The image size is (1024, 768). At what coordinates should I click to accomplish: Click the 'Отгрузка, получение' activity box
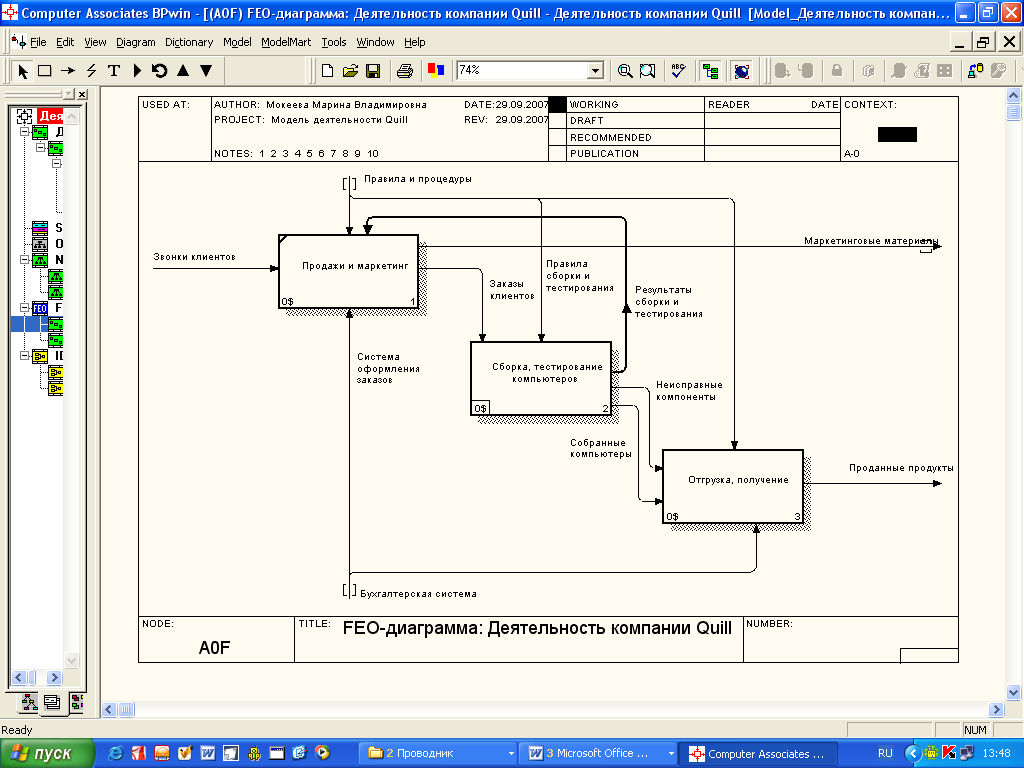(733, 487)
